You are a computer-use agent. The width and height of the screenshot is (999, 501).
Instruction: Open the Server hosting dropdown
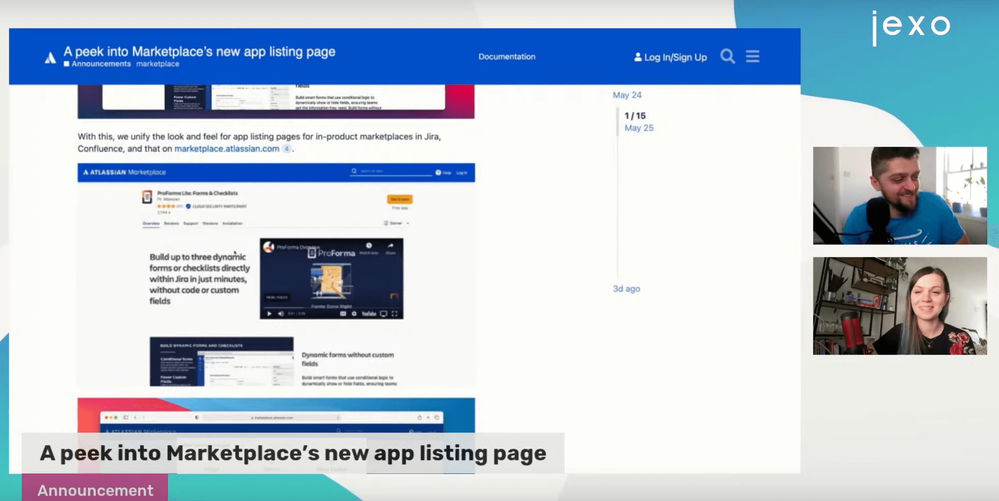[396, 224]
